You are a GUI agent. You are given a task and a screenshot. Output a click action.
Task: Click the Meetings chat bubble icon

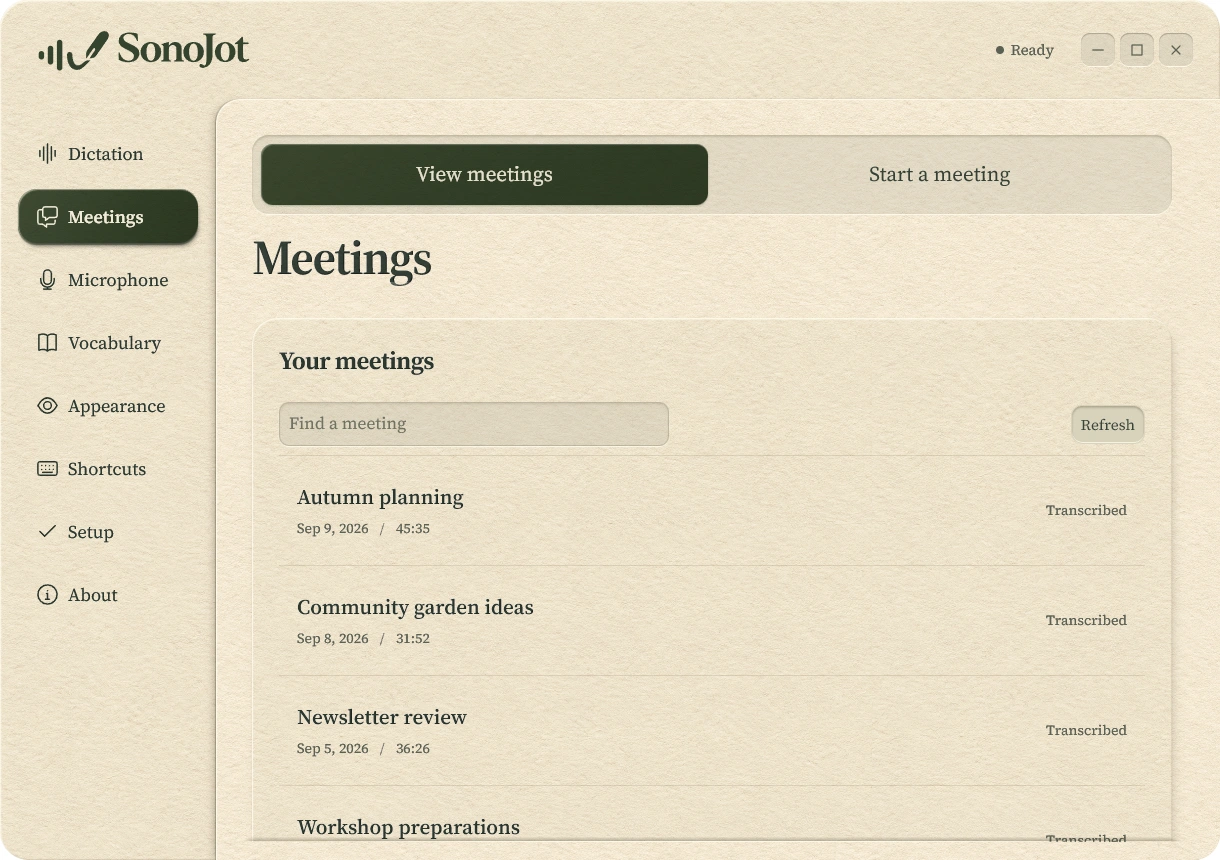(47, 217)
